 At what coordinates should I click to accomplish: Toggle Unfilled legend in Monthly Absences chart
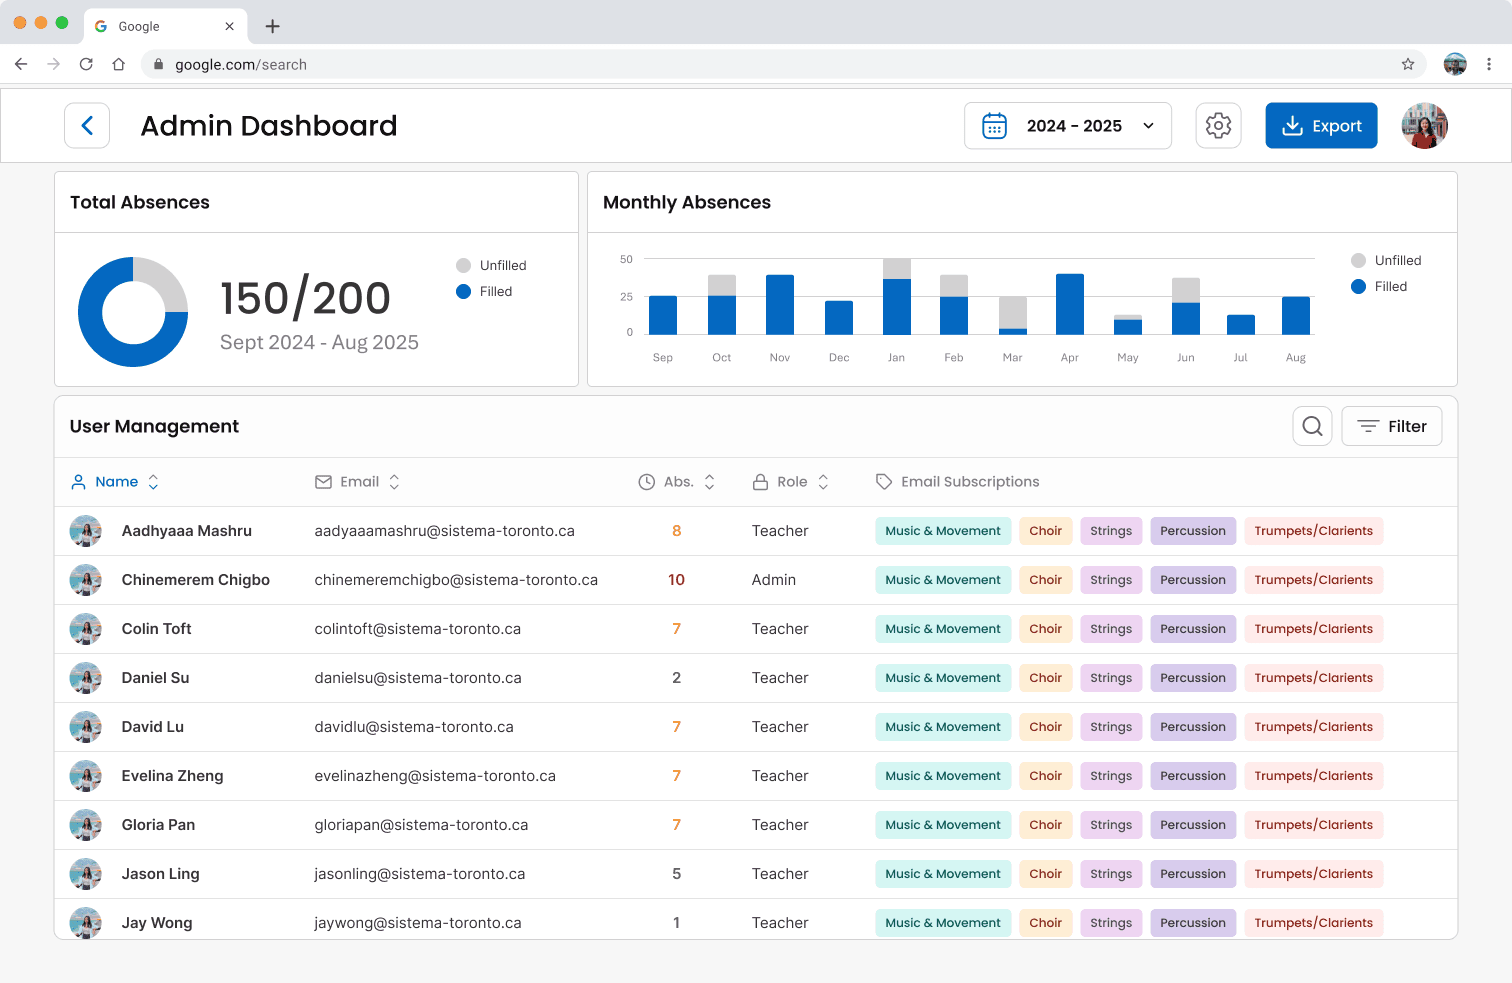[1386, 260]
